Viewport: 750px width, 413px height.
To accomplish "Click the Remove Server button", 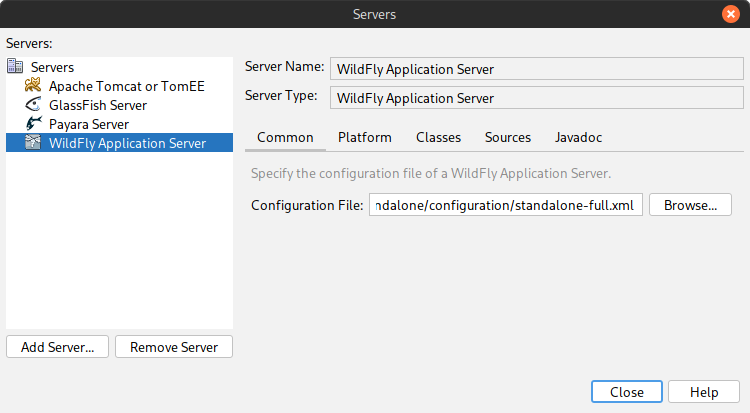I will point(174,347).
